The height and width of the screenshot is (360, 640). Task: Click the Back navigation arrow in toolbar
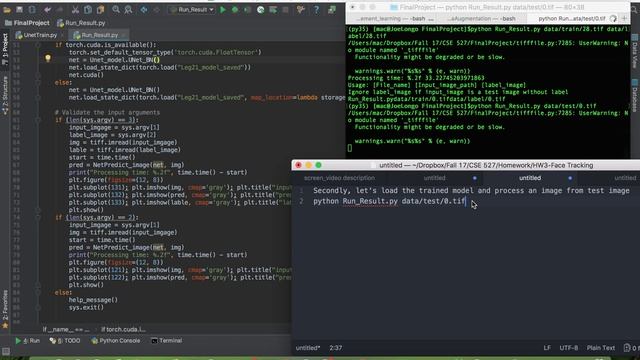[144, 9]
